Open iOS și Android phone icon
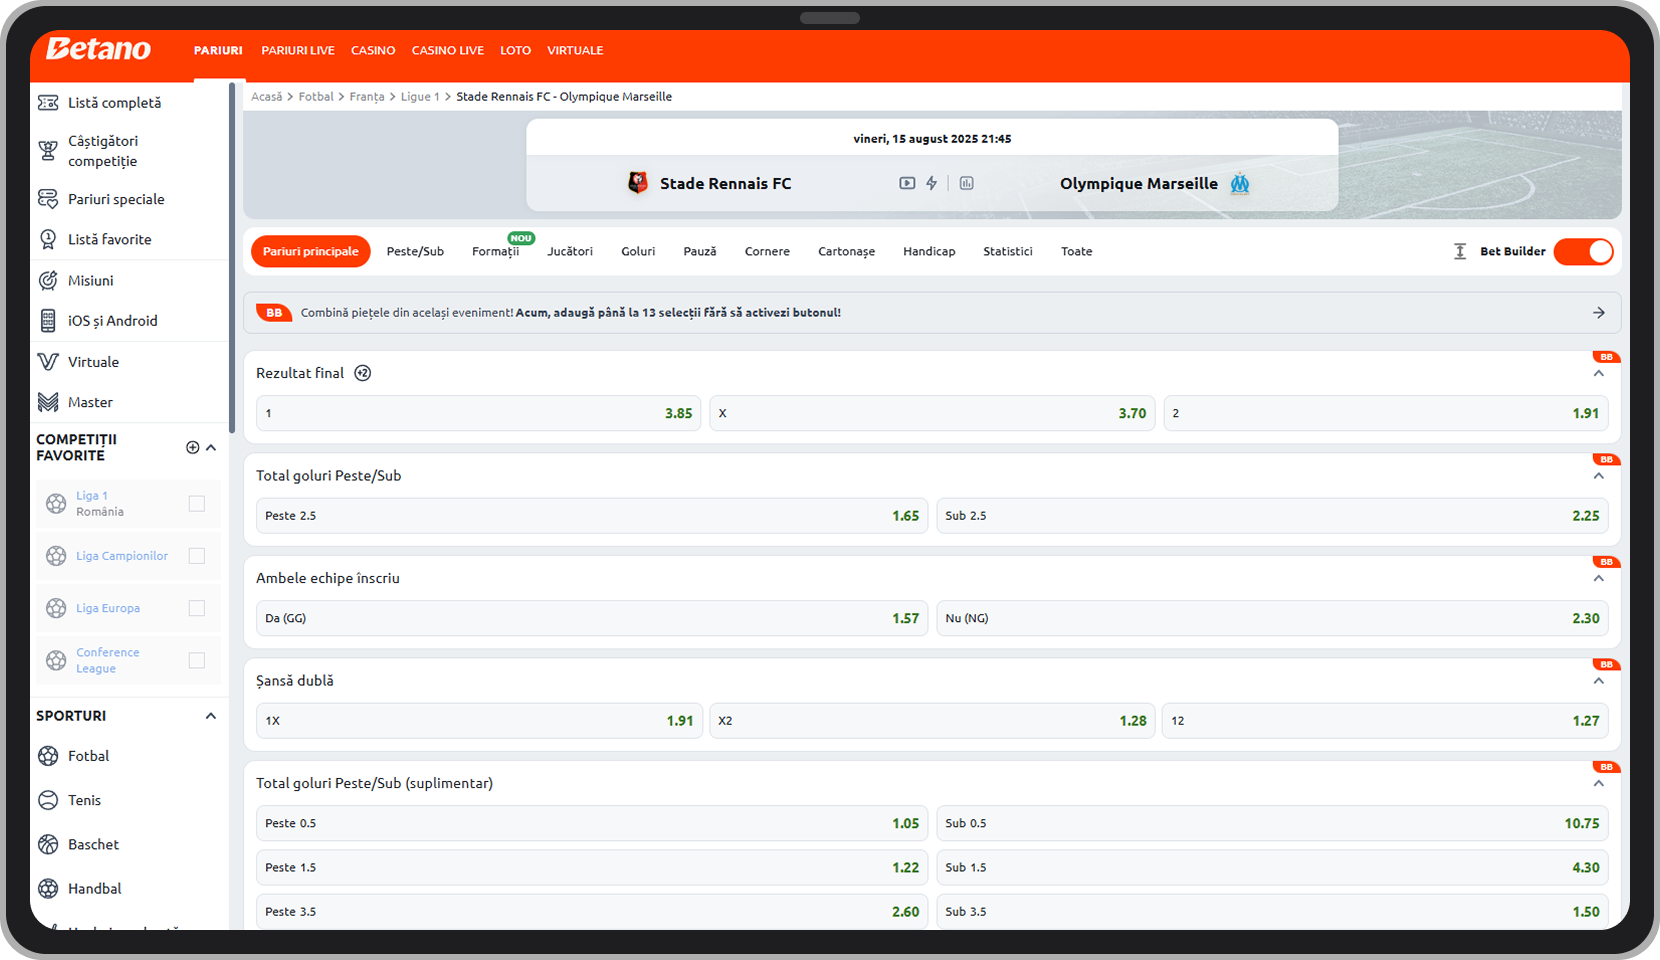The image size is (1660, 960). click(48, 321)
